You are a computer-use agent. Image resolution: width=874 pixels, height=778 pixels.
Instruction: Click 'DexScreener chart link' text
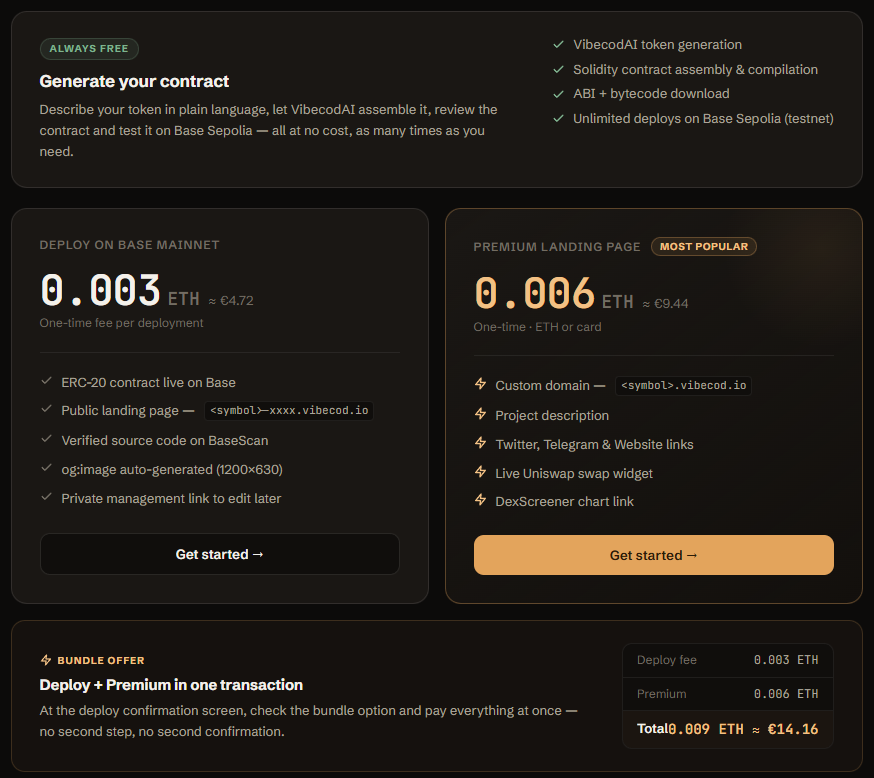564,502
